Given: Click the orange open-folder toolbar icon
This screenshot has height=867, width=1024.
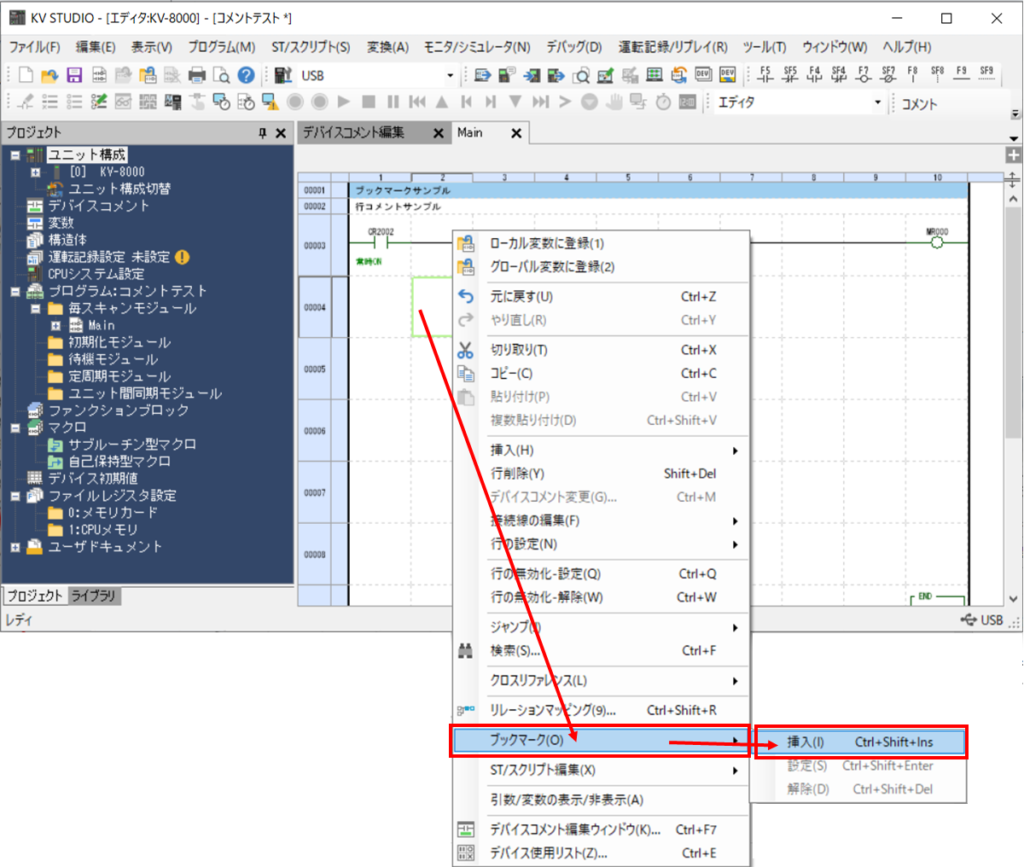Looking at the screenshot, I should 50,75.
